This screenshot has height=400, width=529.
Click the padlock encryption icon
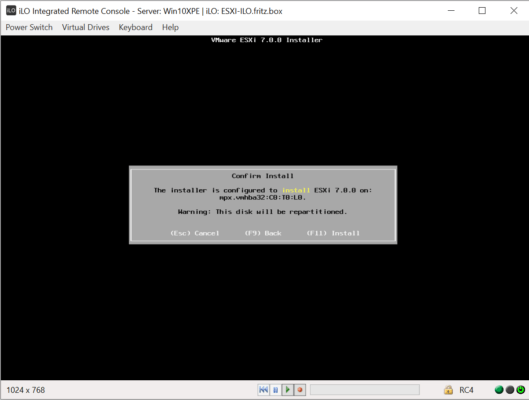click(448, 390)
